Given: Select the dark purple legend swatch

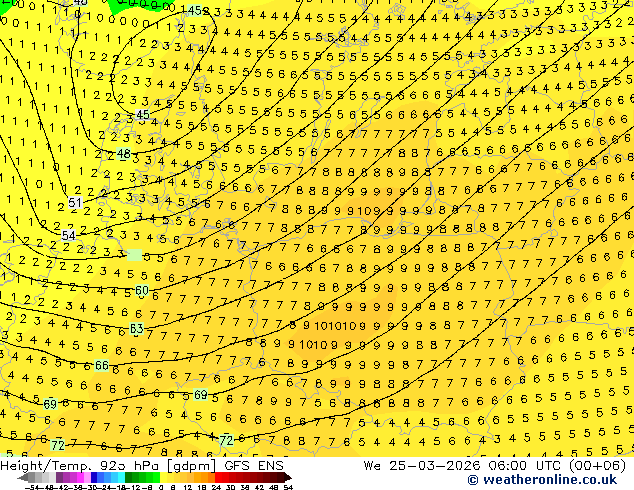Looking at the screenshot, I should coord(59,478).
